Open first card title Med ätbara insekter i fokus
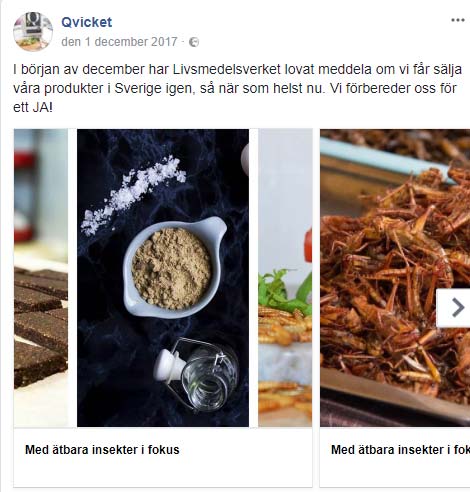 pos(102,450)
